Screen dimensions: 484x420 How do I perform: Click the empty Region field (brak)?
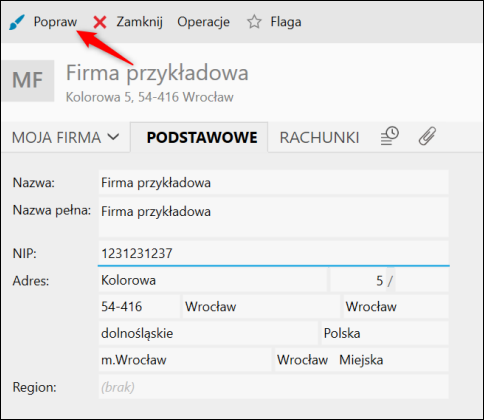pos(273,387)
